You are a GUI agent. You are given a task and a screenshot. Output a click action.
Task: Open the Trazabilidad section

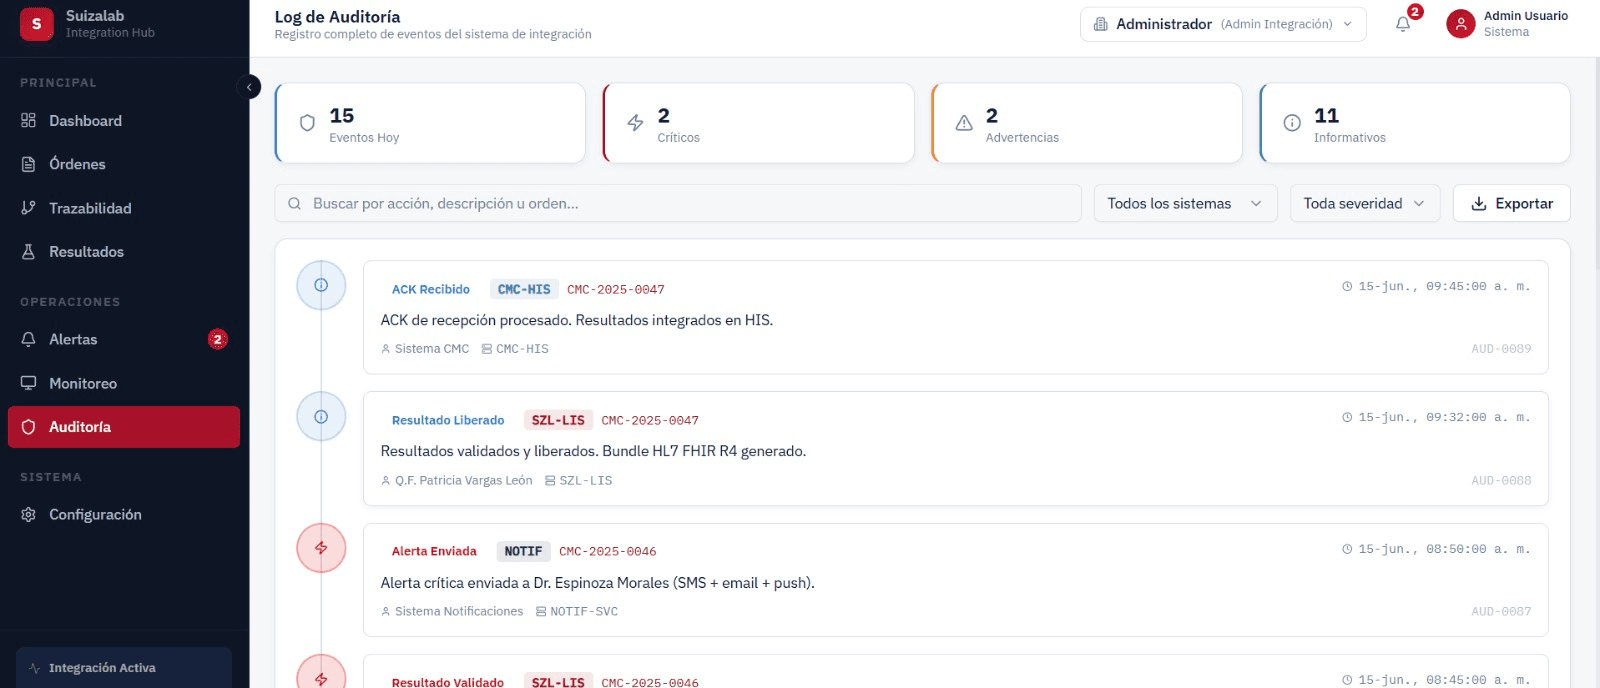click(x=124, y=208)
